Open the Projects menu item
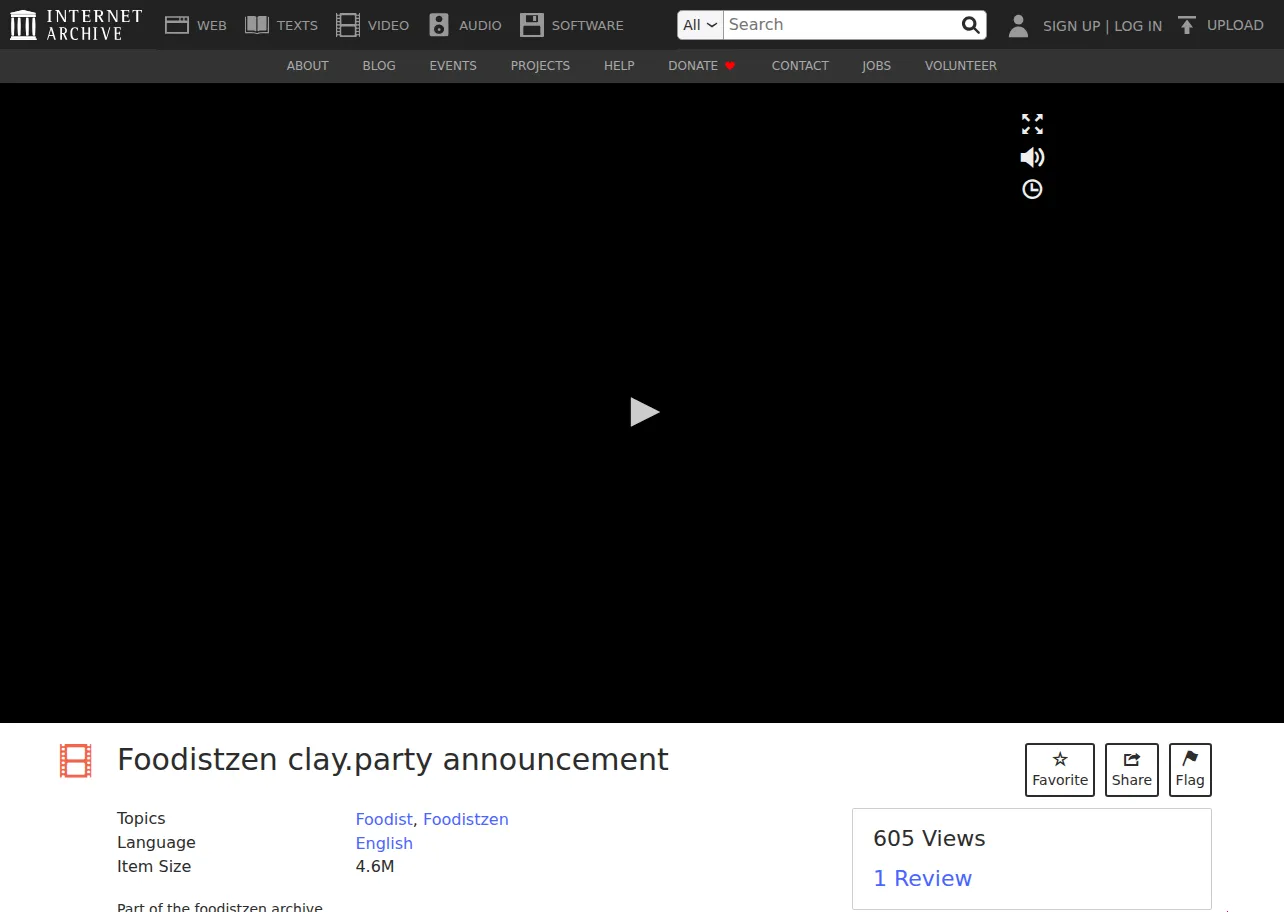 (540, 66)
